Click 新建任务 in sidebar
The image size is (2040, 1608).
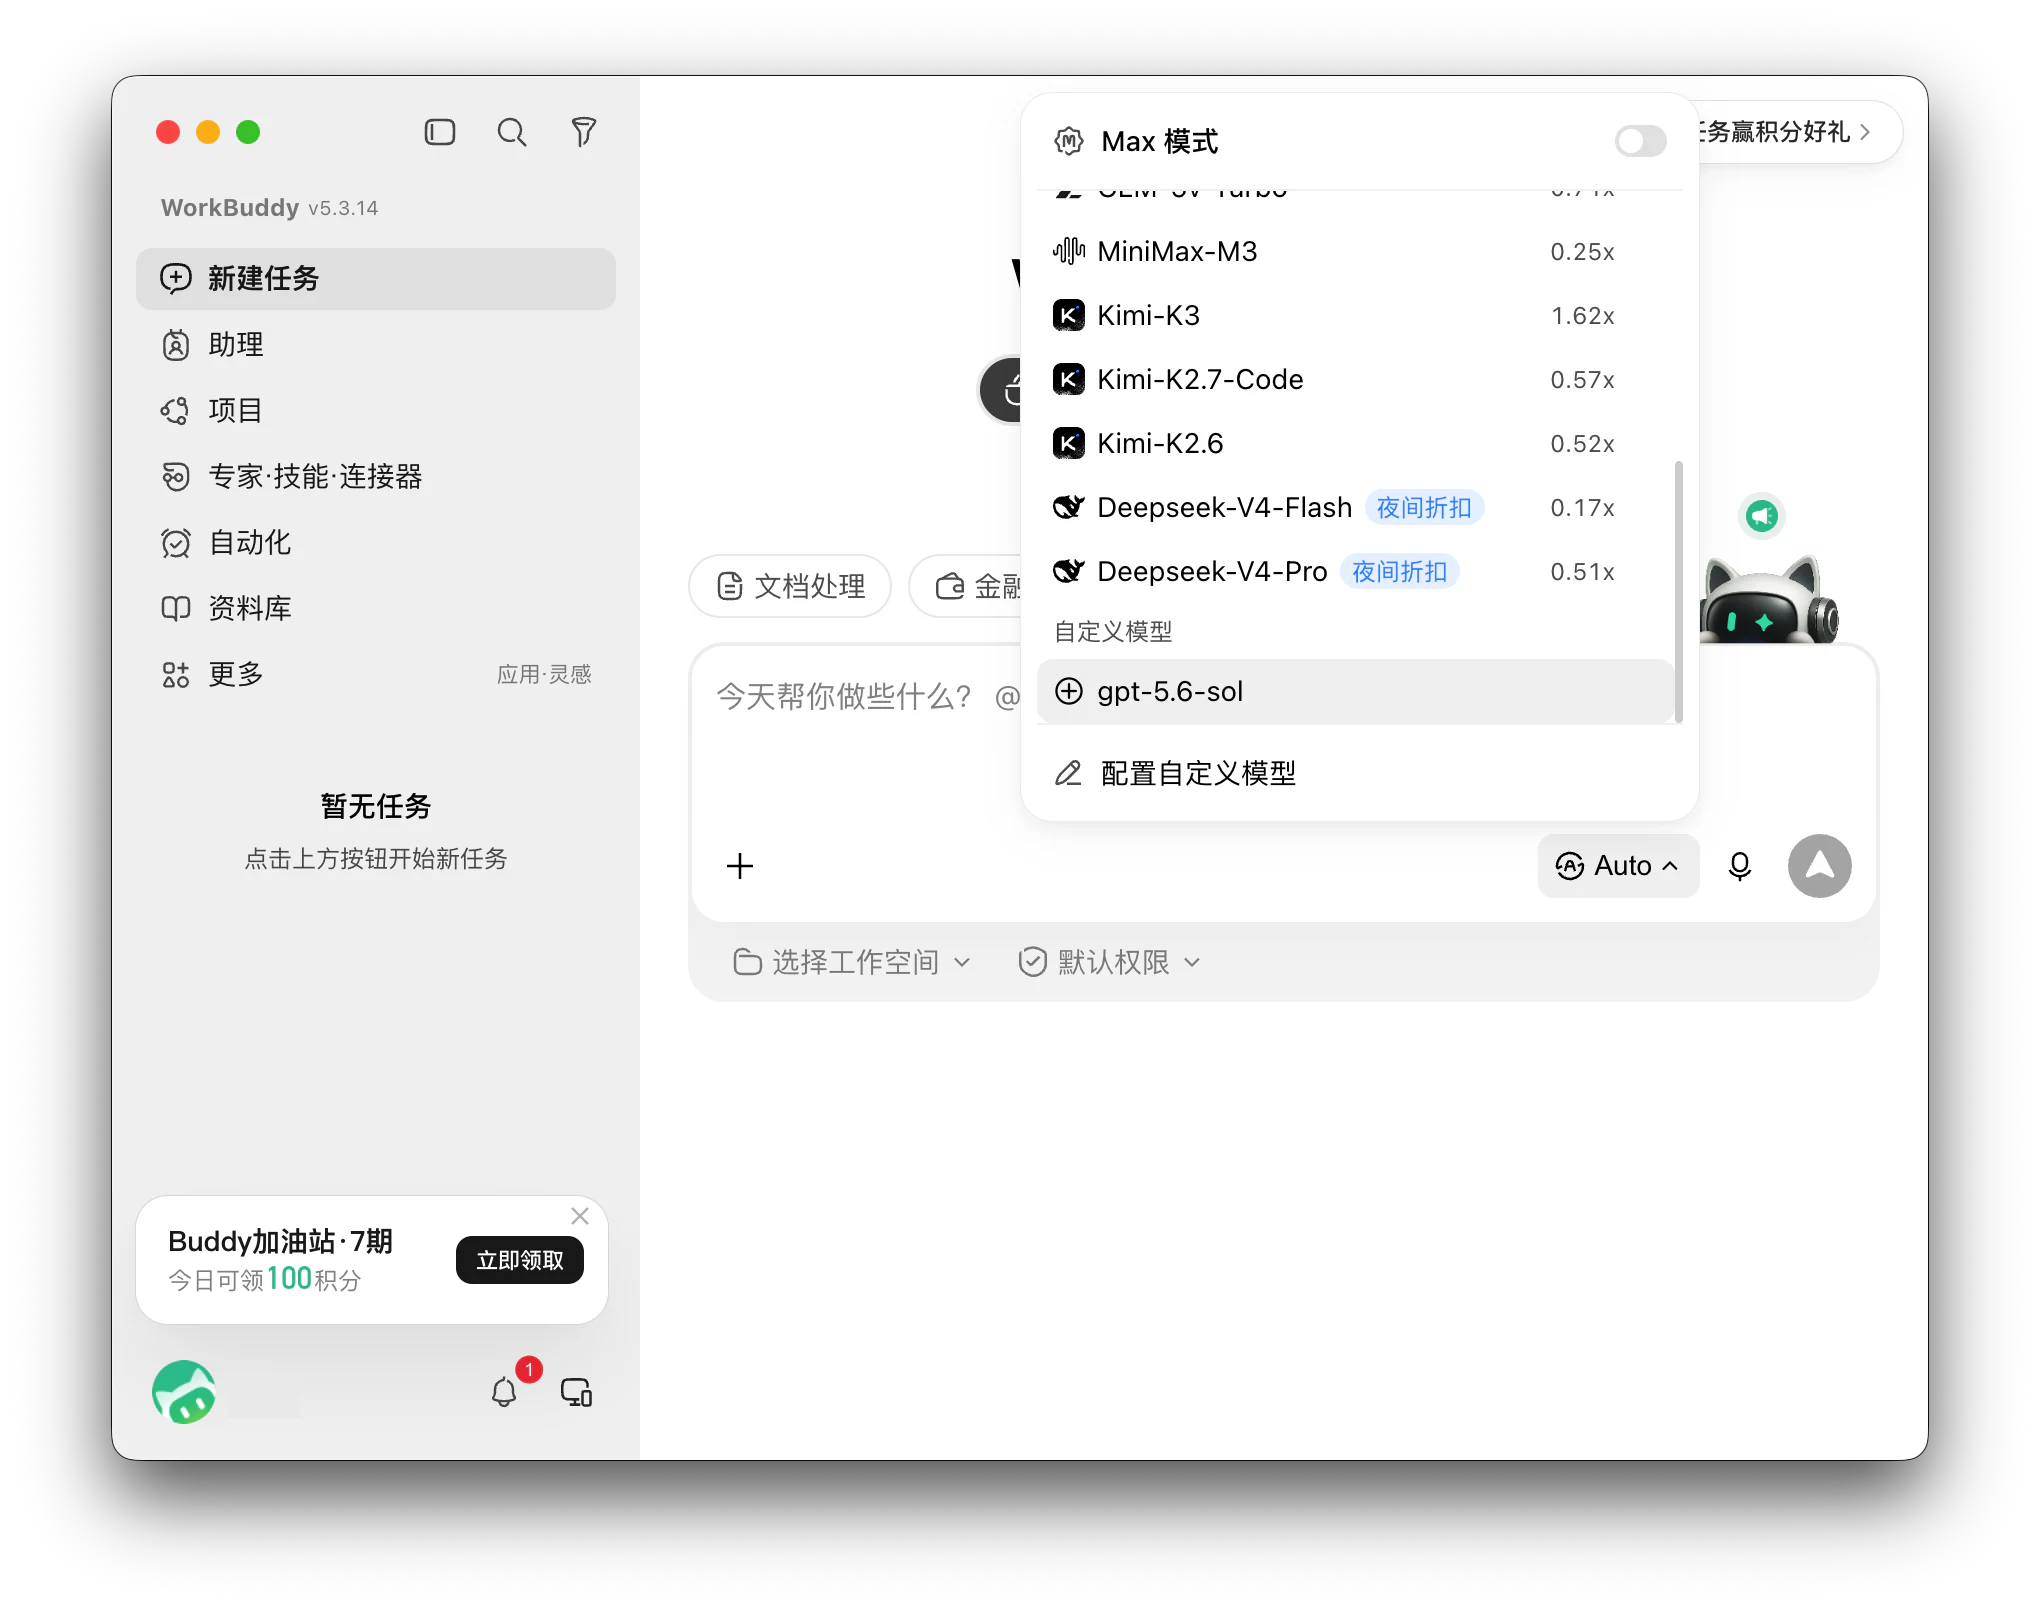376,278
